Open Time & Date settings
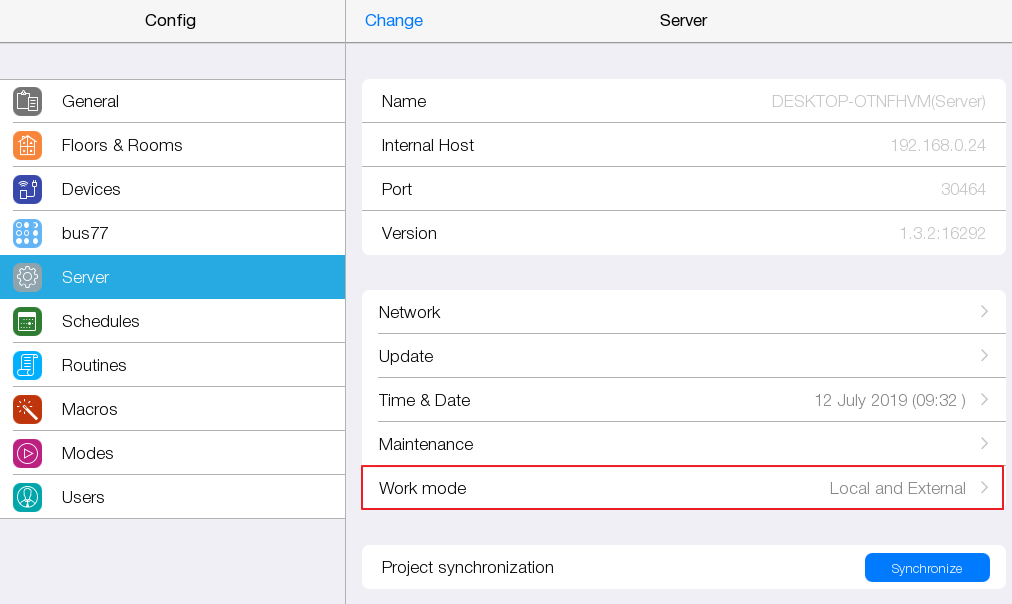Viewport: 1012px width, 604px height. tap(683, 400)
